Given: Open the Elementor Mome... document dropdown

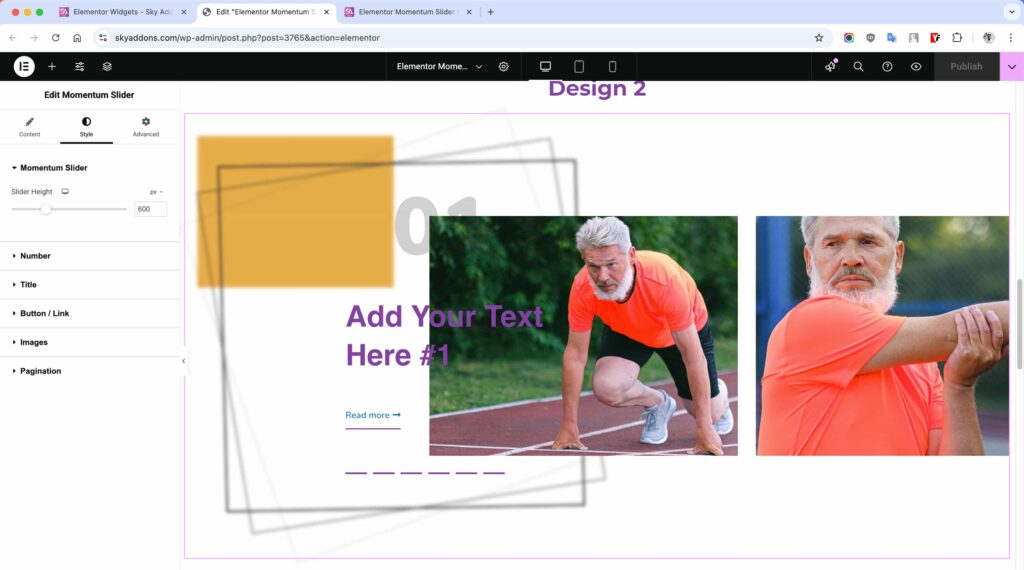Looking at the screenshot, I should (x=439, y=66).
